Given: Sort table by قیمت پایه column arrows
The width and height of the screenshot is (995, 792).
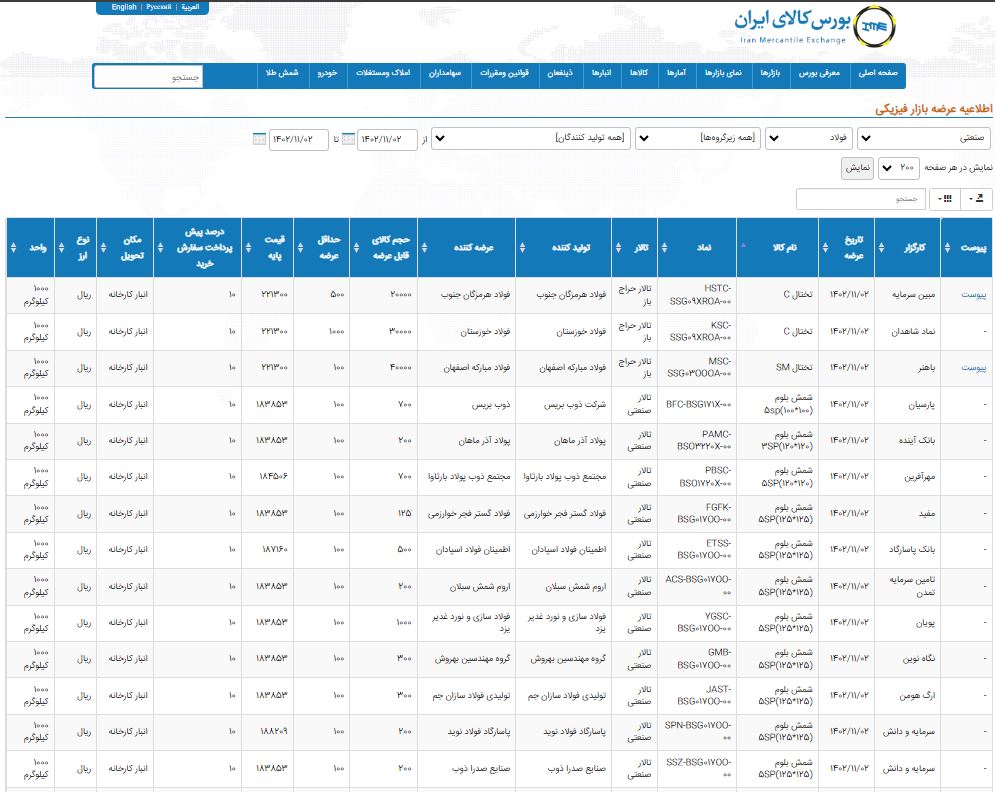Looking at the screenshot, I should pos(248,248).
